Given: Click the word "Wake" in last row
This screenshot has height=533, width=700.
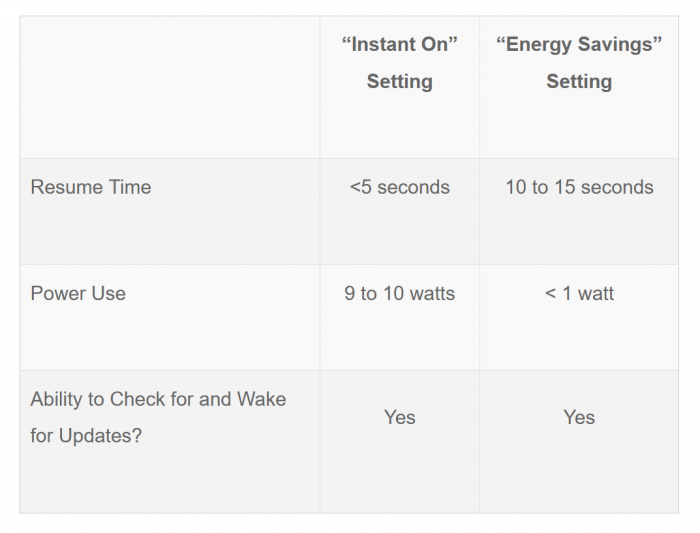Looking at the screenshot, I should click(261, 399).
